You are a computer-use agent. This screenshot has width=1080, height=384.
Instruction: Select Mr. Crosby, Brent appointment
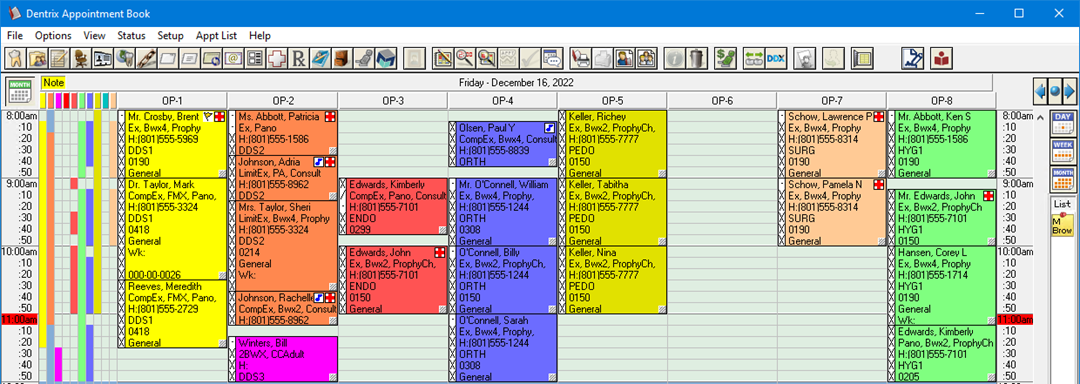tap(172, 144)
